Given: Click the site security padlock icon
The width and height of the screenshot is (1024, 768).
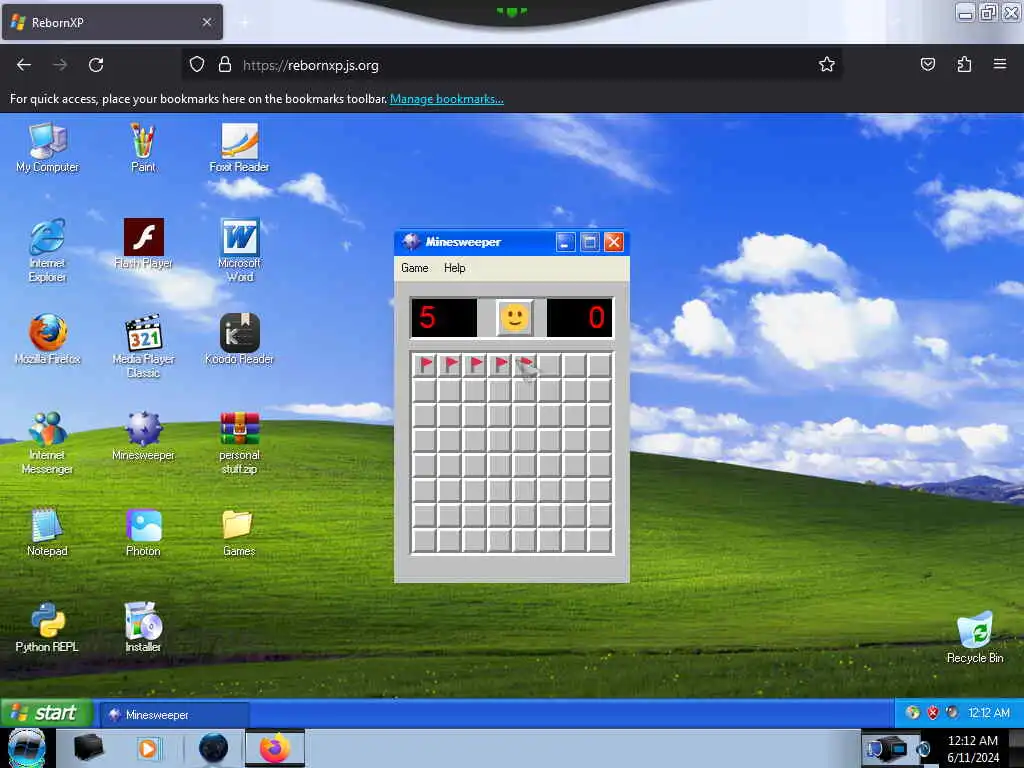Looking at the screenshot, I should (x=225, y=65).
